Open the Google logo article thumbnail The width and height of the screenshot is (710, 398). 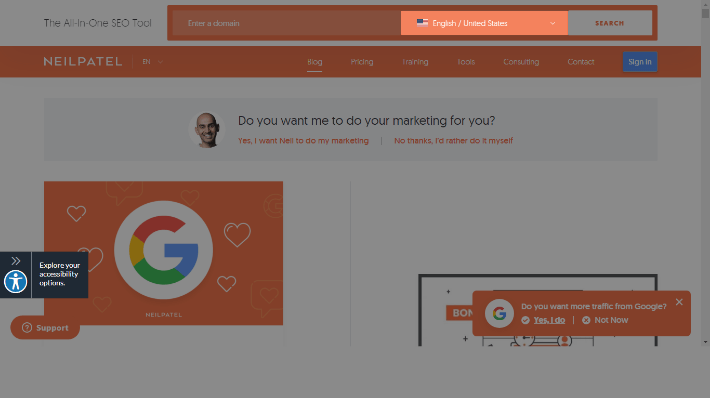[x=163, y=253]
